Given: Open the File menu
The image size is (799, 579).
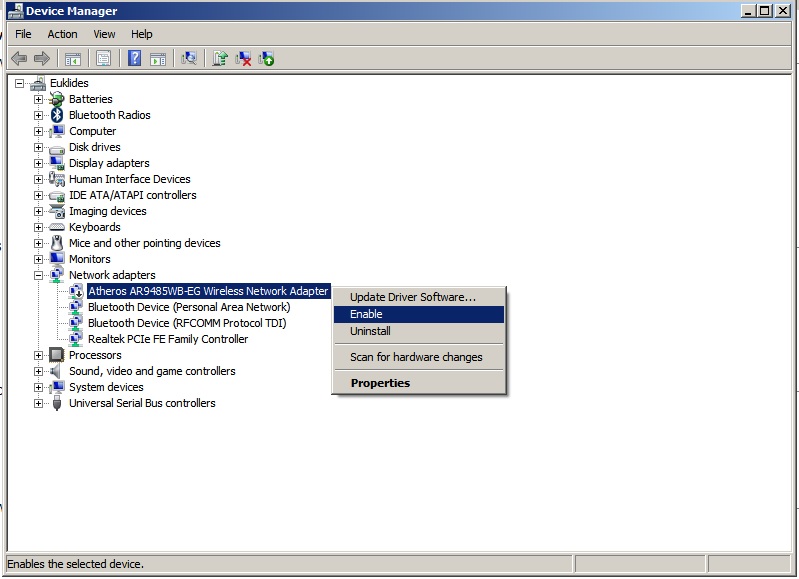Looking at the screenshot, I should 23,34.
